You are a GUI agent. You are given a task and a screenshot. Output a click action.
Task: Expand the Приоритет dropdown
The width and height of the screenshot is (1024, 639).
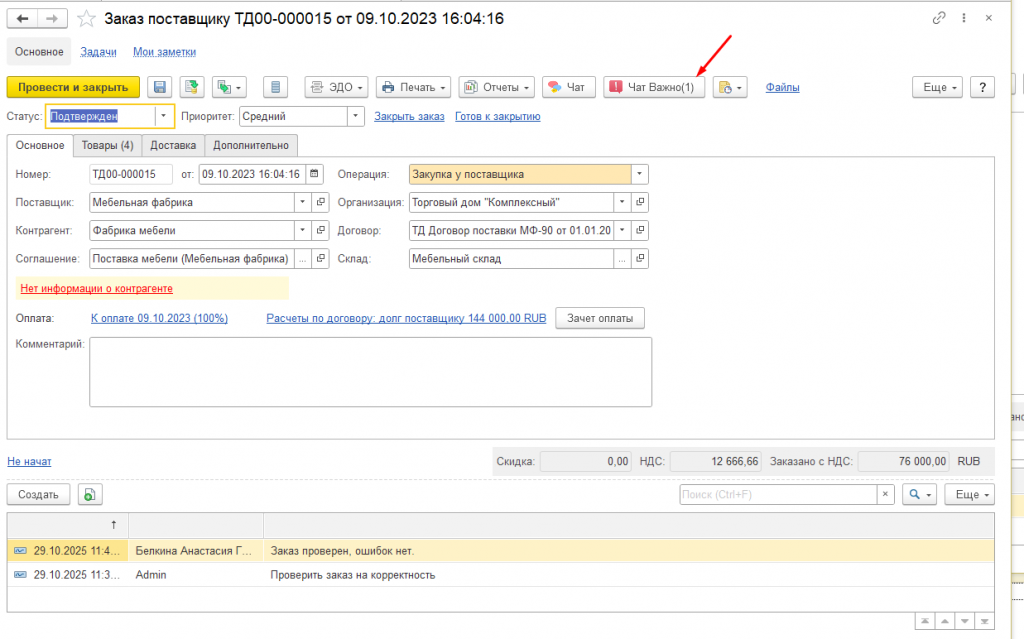coord(355,116)
